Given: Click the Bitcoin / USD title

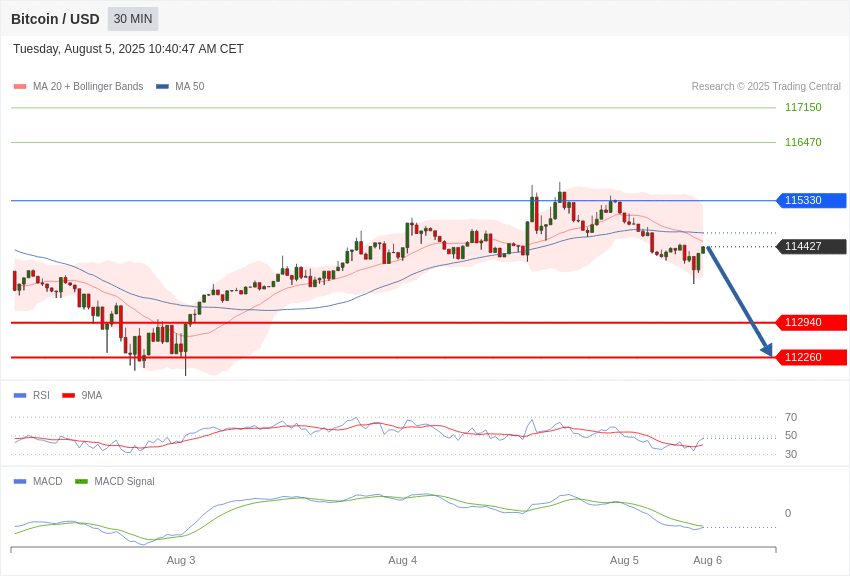Looking at the screenshot, I should 55,19.
